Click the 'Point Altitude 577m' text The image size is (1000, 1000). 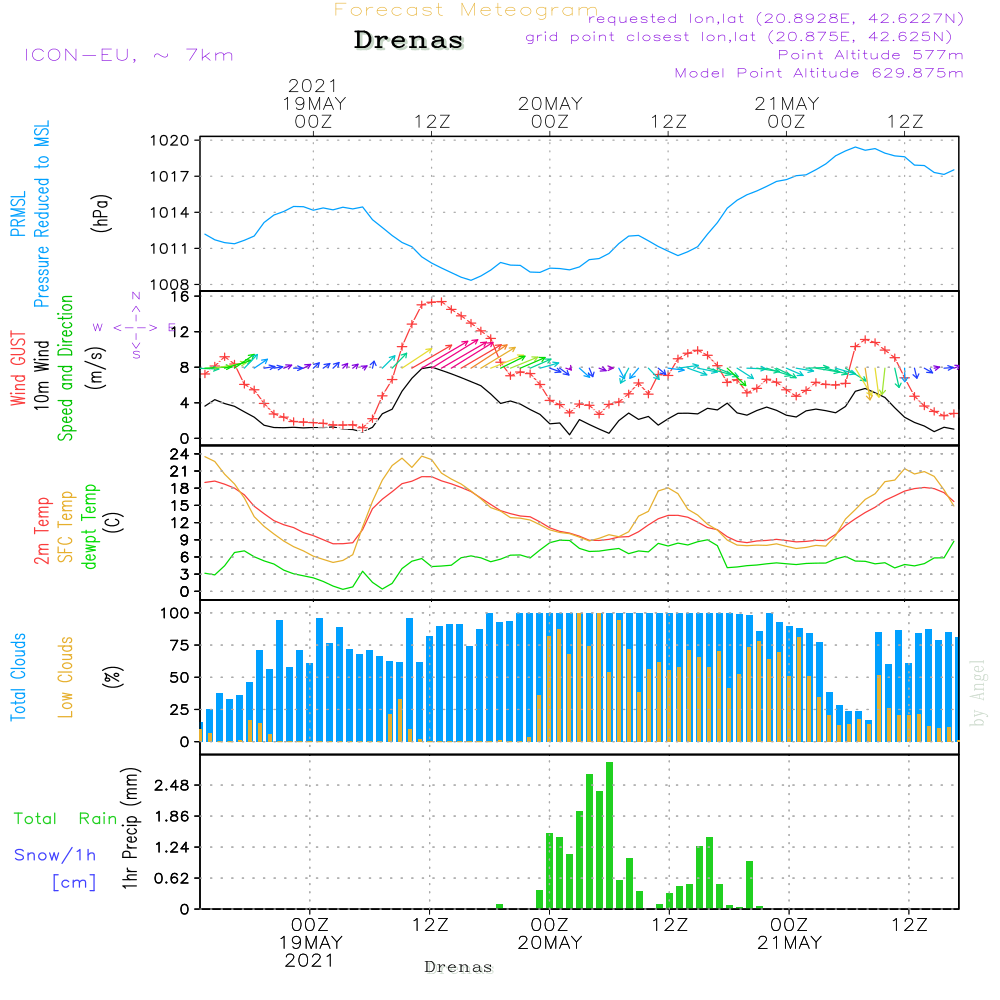click(x=871, y=55)
